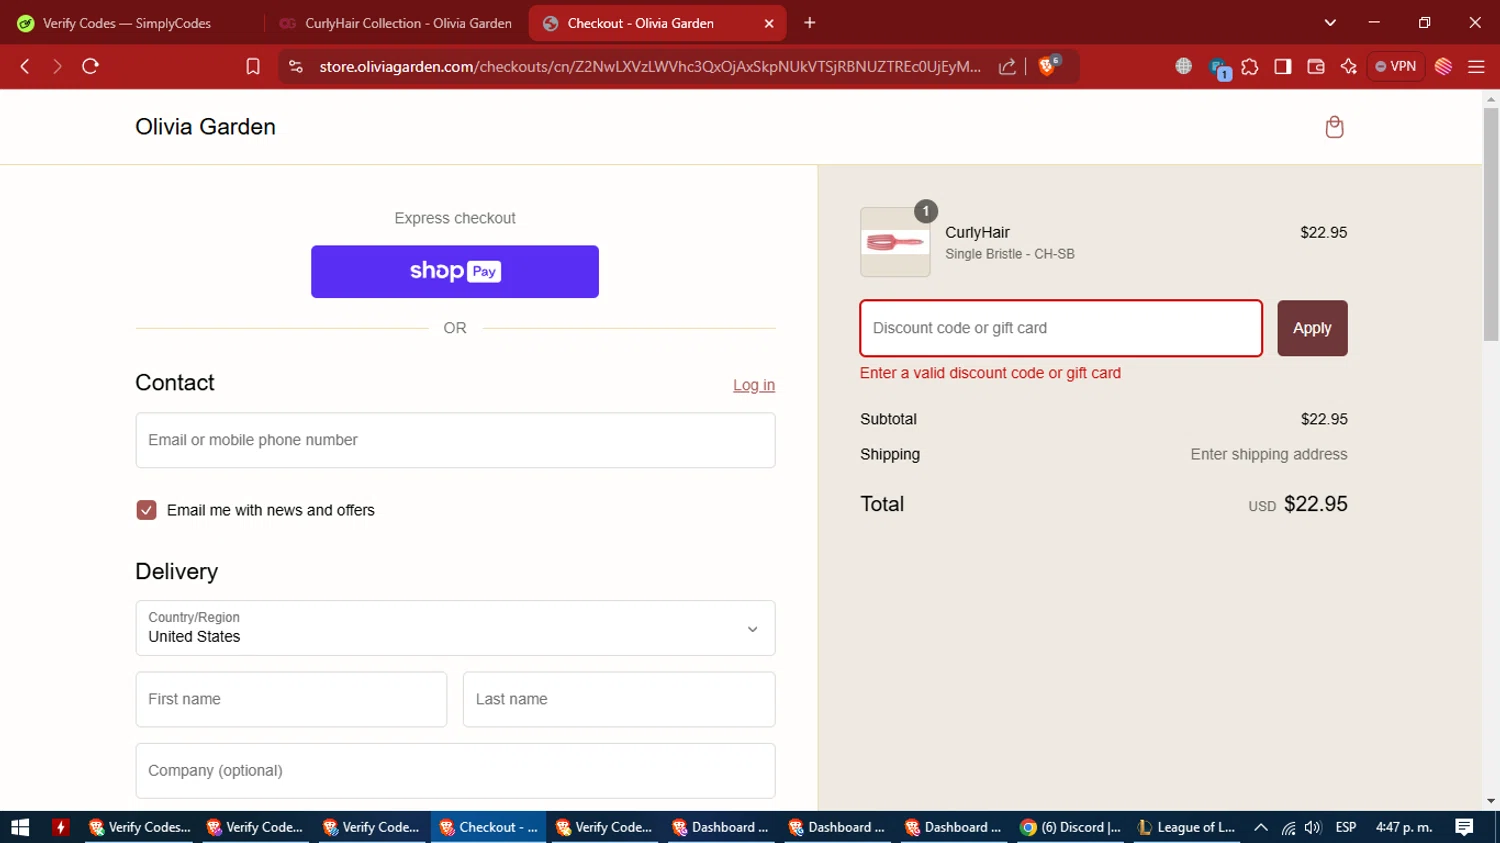Close the Checkout - Olivia Garden tab
The width and height of the screenshot is (1500, 843).
769,23
